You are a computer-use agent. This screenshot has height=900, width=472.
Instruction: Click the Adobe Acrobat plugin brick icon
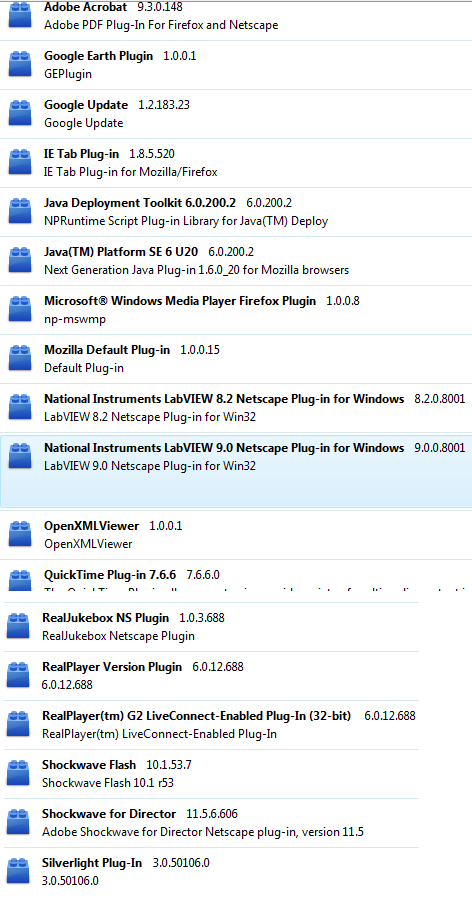(20, 15)
